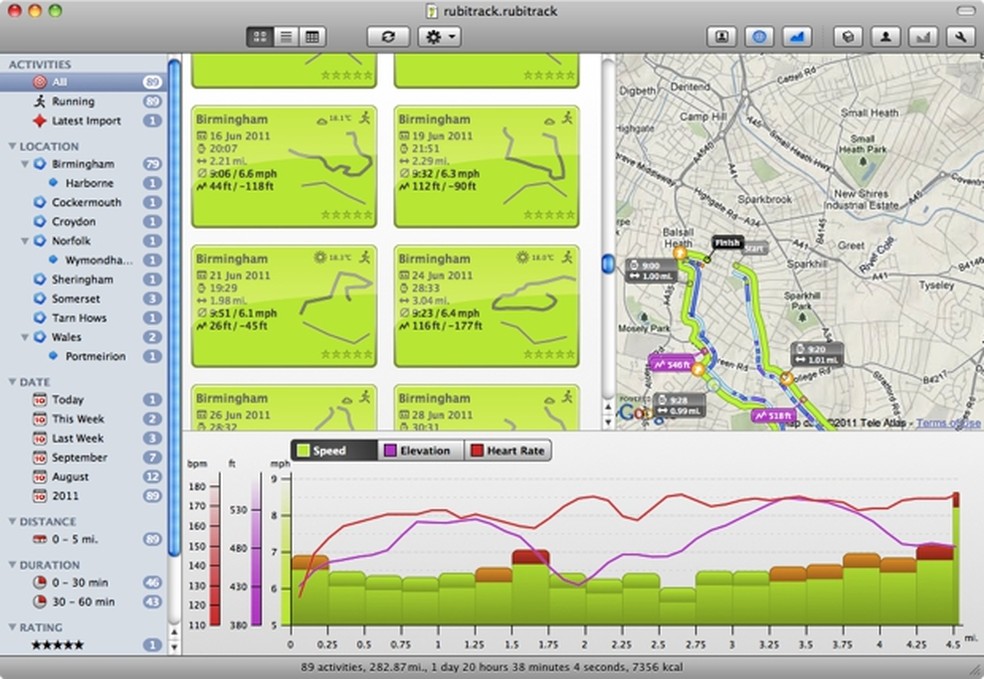
Task: Toggle the activity card panel button
Action: pos(721,37)
